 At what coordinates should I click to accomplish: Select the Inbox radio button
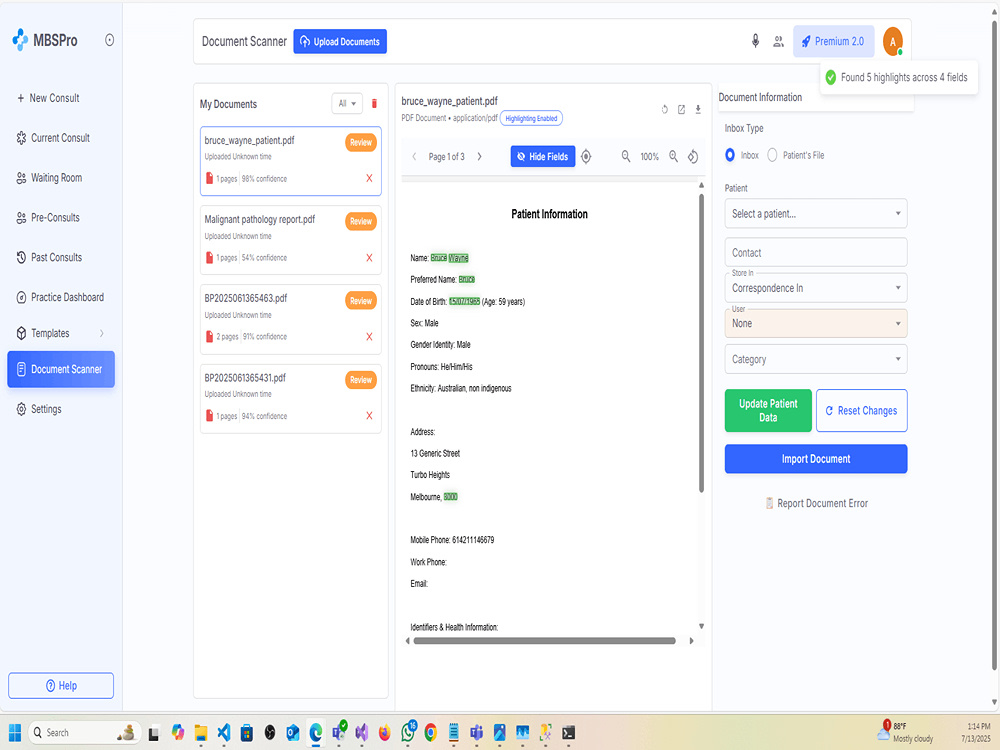pyautogui.click(x=730, y=155)
